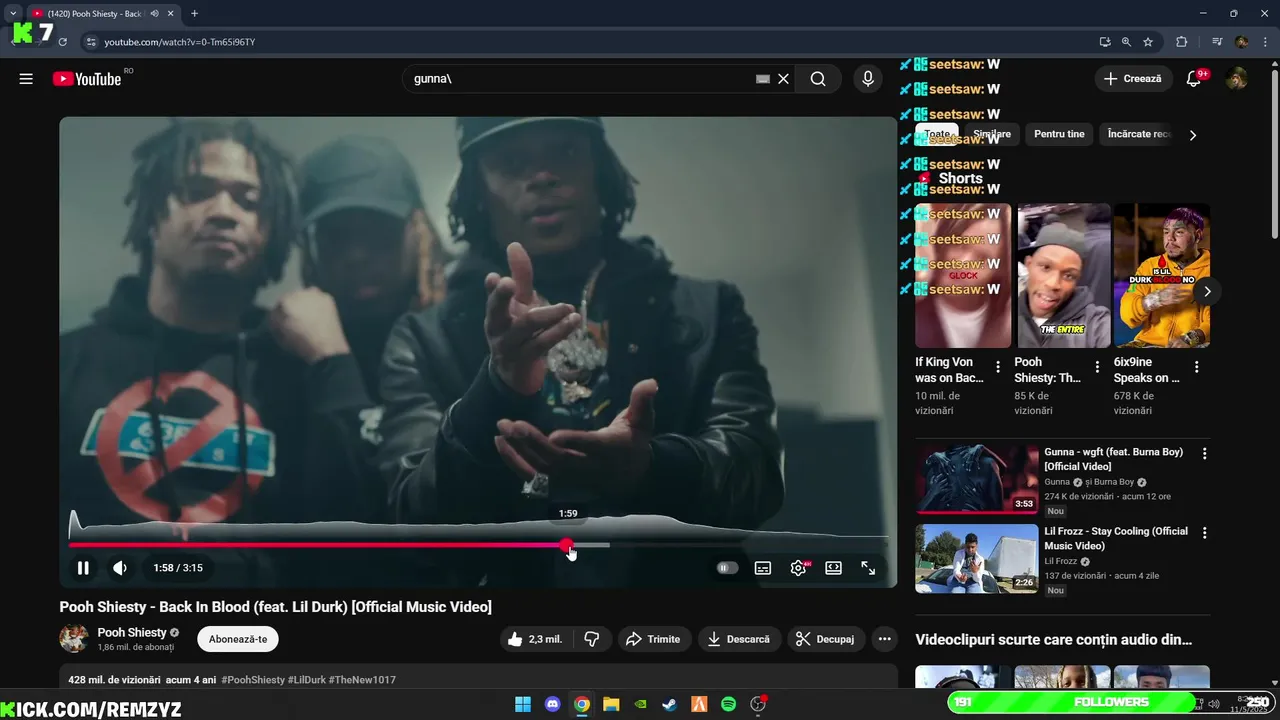Screen dimensions: 1280x720
Task: Click the #TheNew1017 hashtag
Action: (x=362, y=680)
